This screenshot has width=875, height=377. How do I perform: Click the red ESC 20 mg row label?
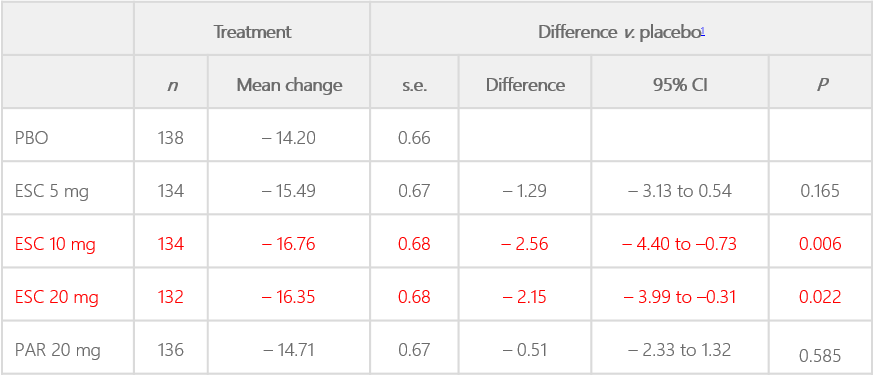click(x=56, y=297)
